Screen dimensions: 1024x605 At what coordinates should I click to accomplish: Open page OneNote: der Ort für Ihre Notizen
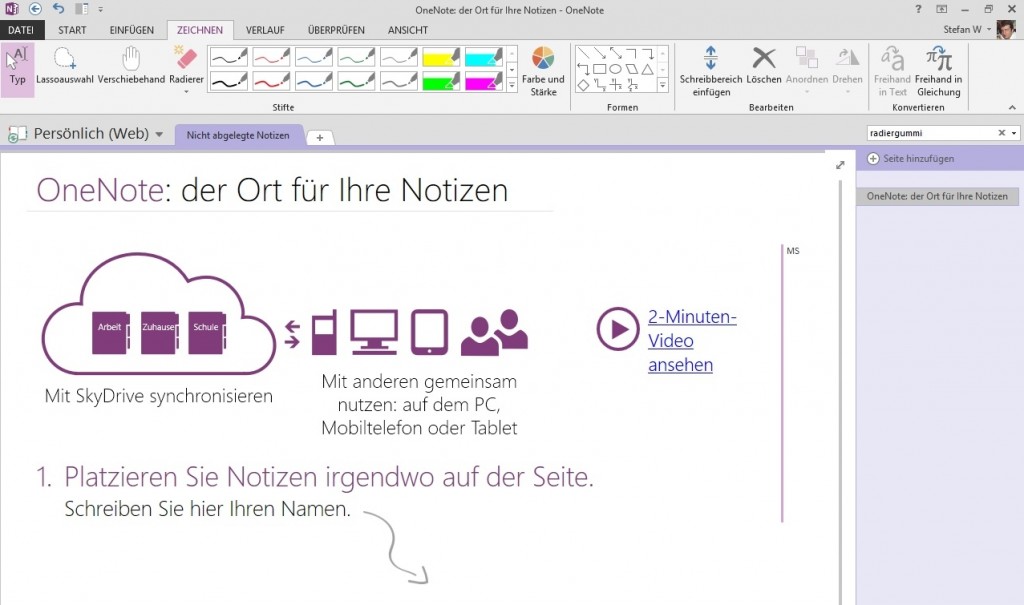[x=937, y=196]
